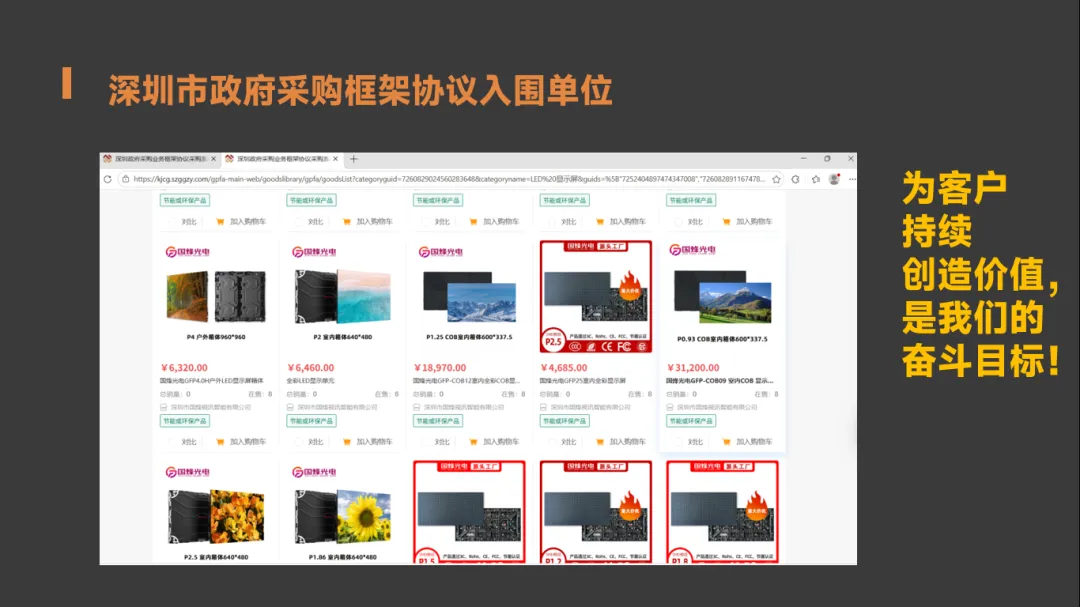Tick 对比 checkbox for ¥18,970.00 product

(426, 442)
